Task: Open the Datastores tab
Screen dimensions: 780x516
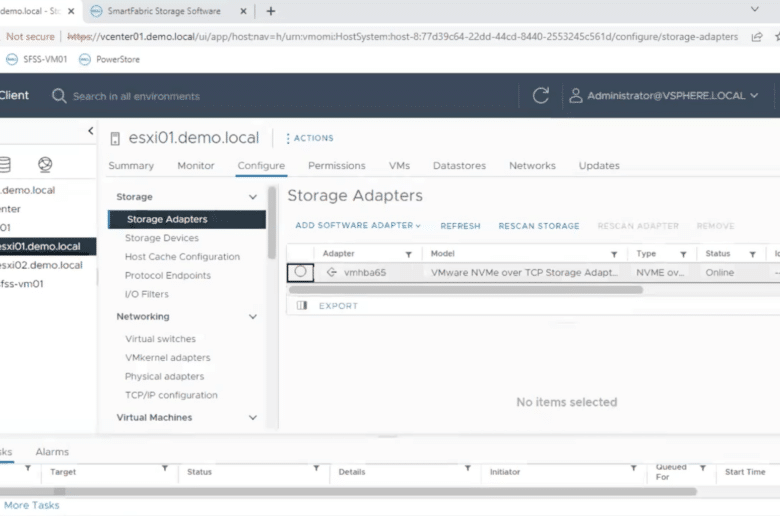Action: pos(459,166)
